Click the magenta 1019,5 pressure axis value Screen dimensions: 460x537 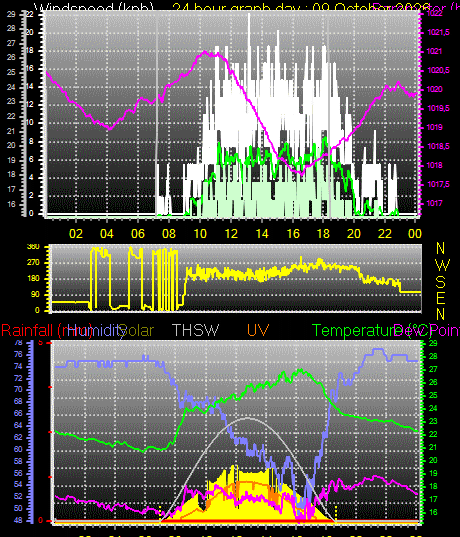pyautogui.click(x=438, y=109)
